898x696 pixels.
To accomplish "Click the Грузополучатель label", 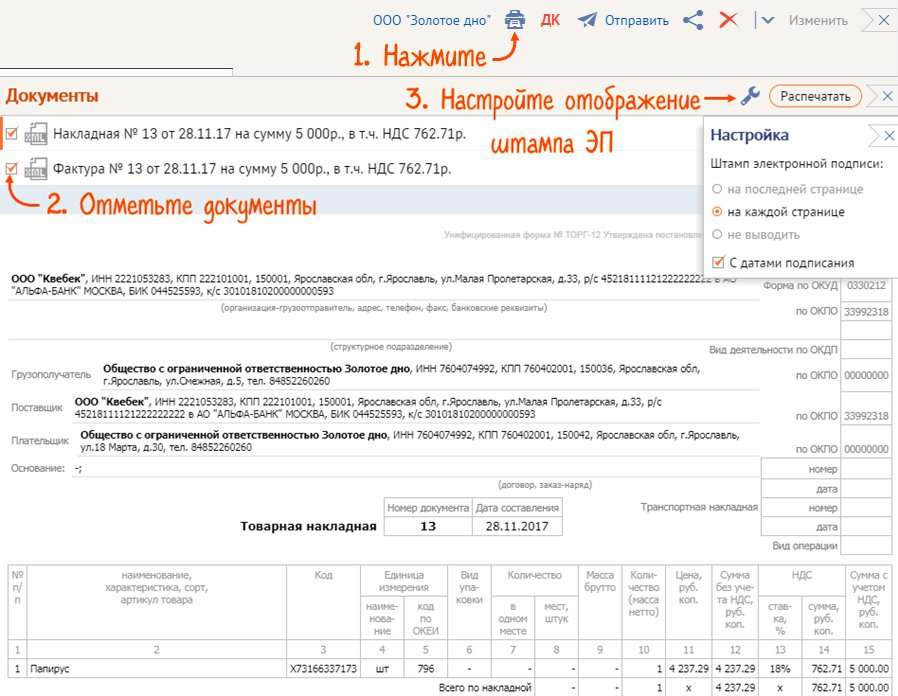I will [x=51, y=375].
